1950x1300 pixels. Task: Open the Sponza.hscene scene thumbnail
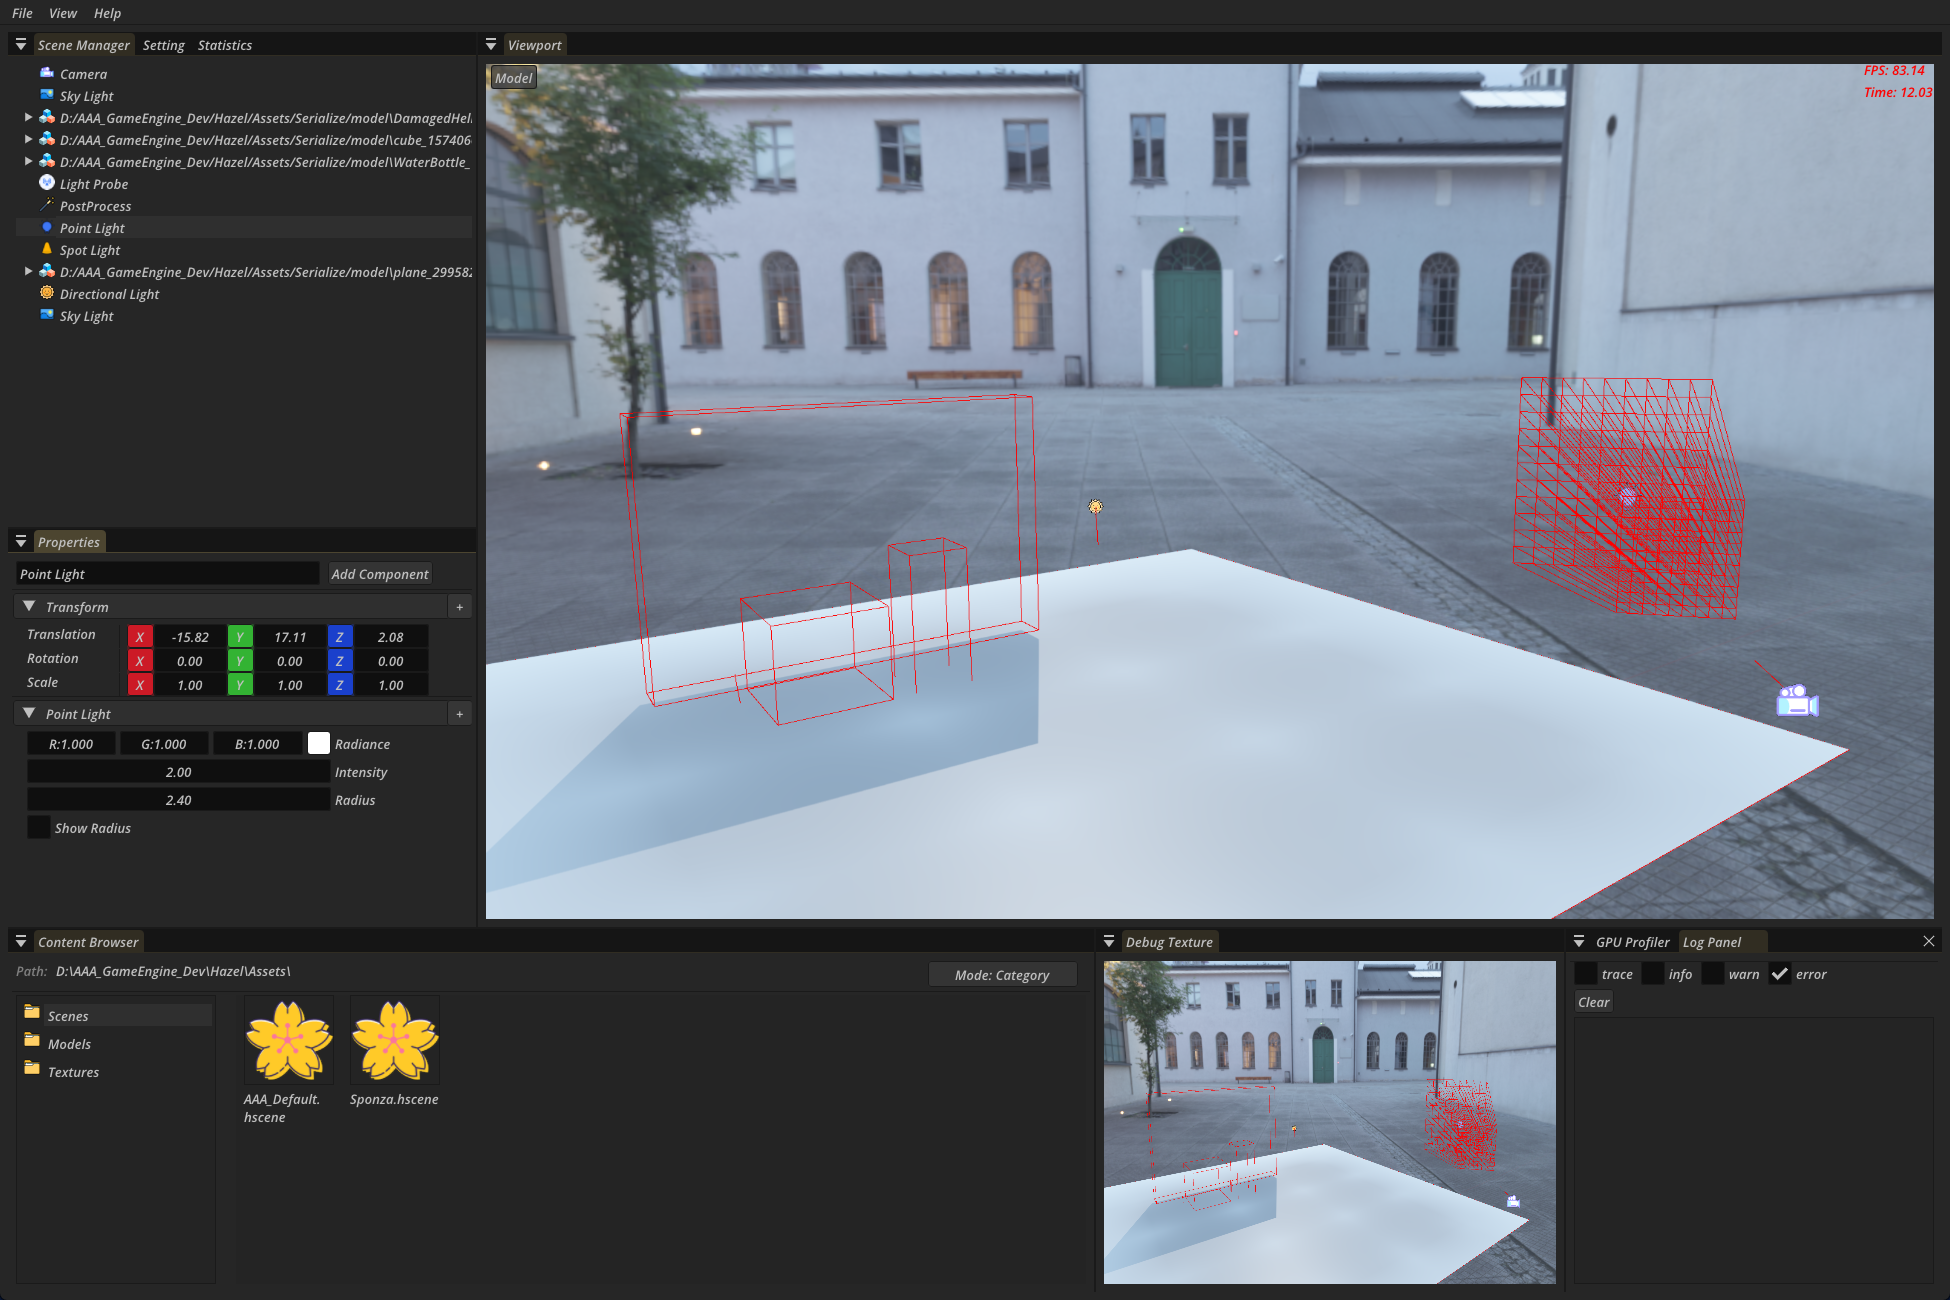tap(393, 1040)
